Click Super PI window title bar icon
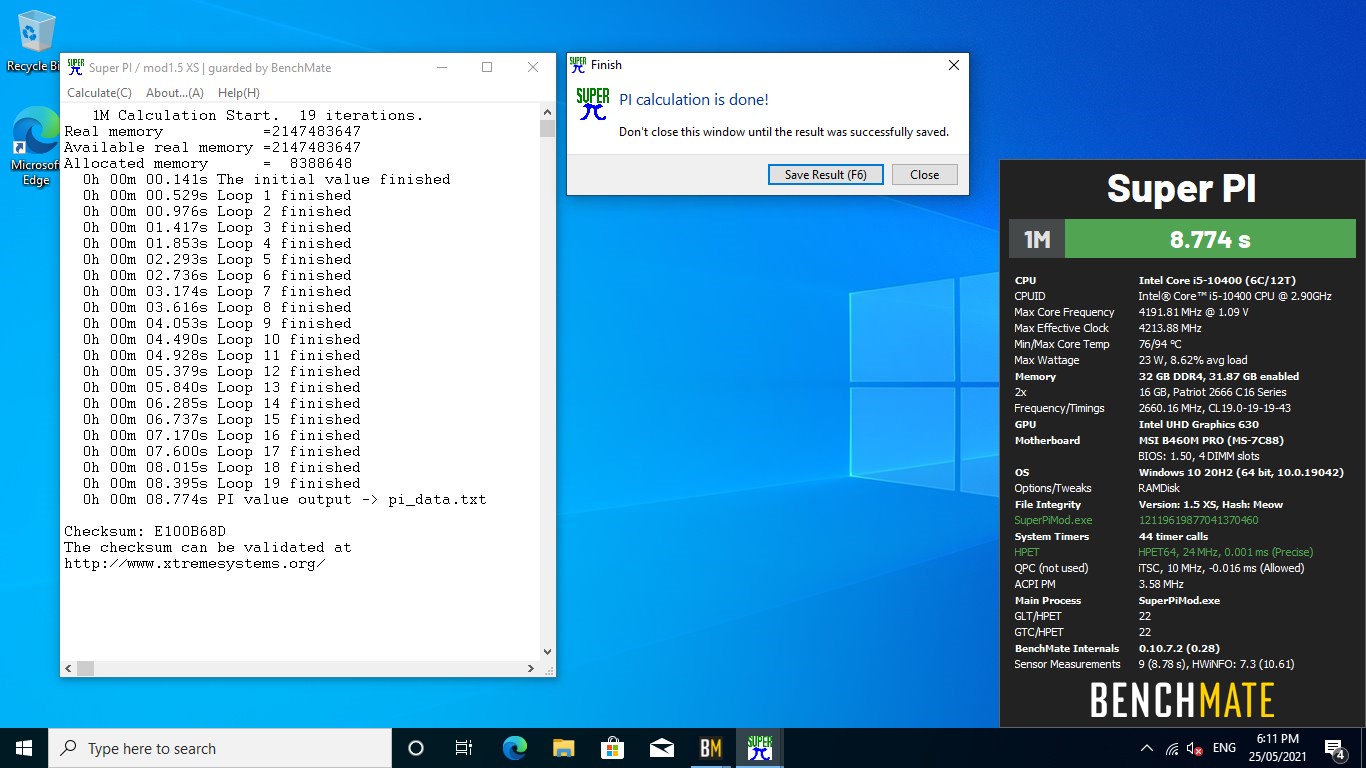 (x=75, y=67)
